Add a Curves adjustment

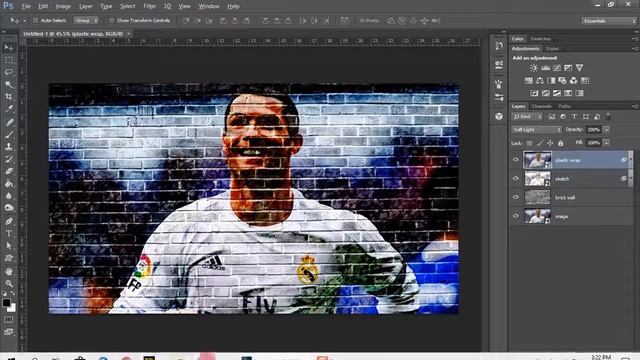pos(557,68)
